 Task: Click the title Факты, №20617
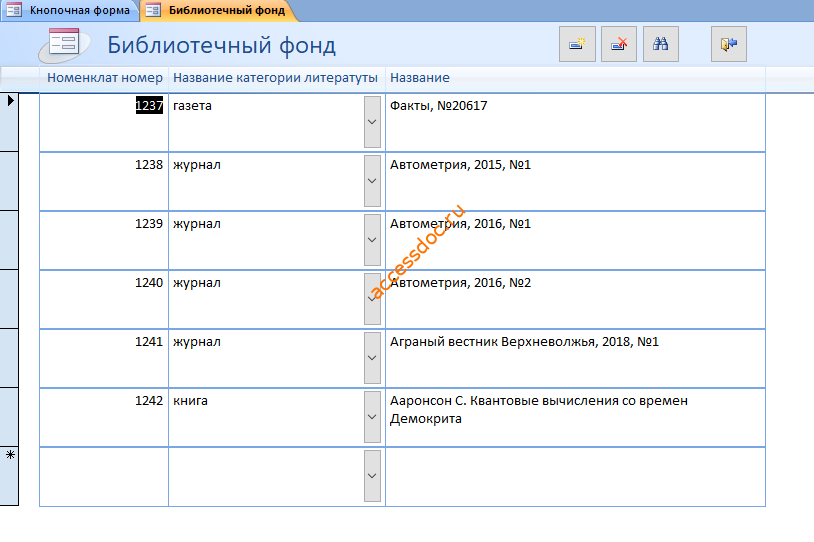(x=439, y=106)
